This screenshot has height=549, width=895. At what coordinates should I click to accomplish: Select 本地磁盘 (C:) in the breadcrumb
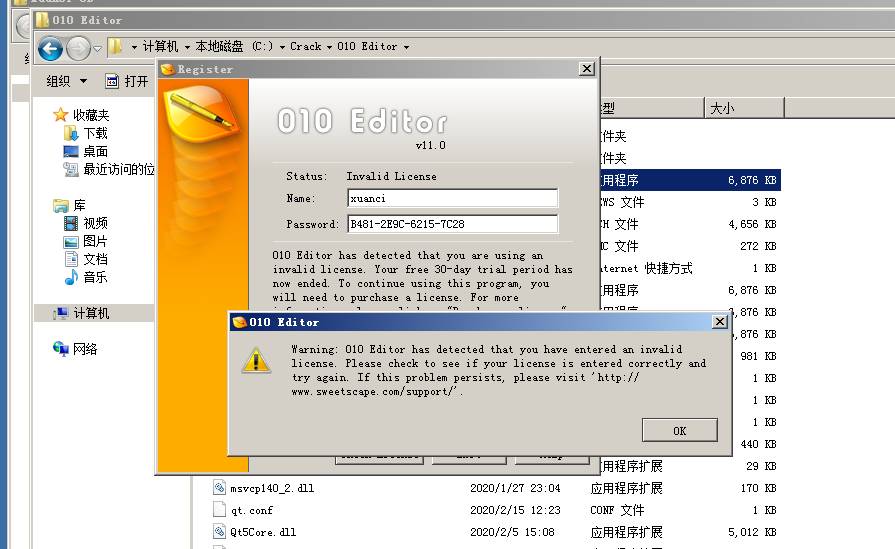point(234,46)
